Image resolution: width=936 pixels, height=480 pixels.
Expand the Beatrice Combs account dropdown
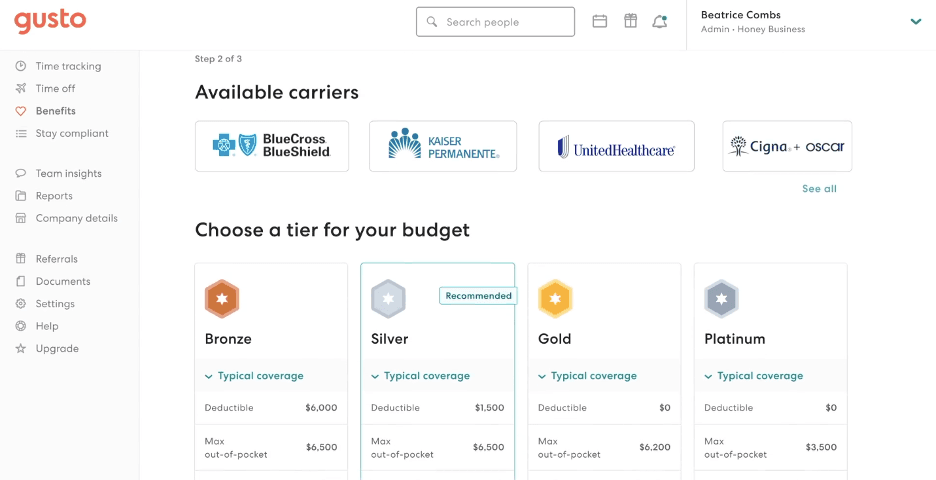(x=915, y=22)
